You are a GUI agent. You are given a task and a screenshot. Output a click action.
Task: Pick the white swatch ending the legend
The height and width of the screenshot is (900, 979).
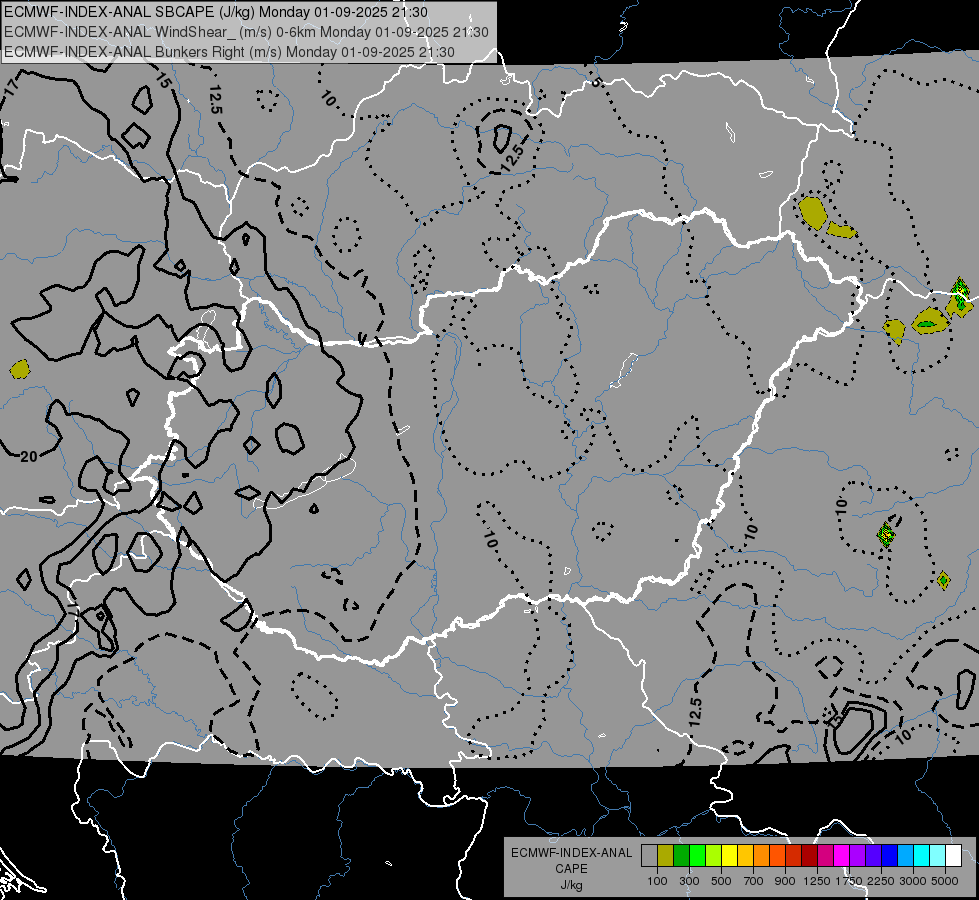[953, 855]
